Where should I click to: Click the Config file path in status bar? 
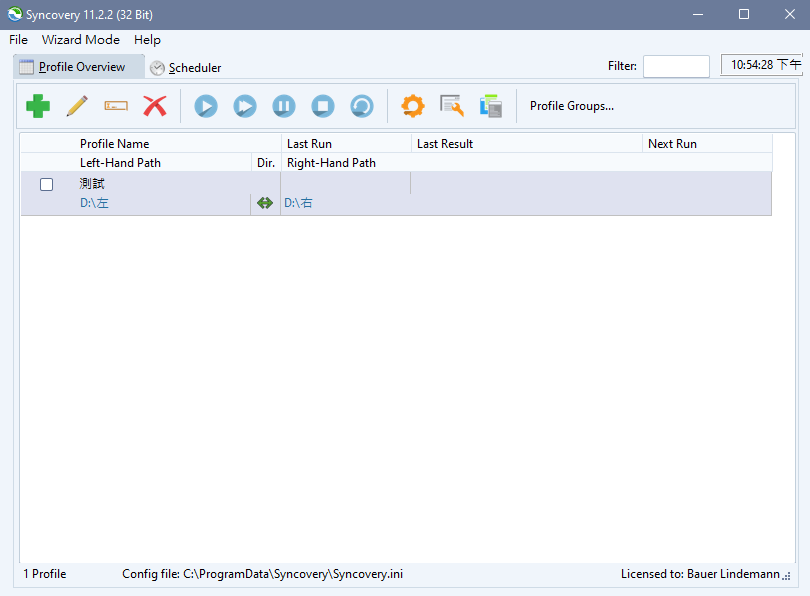point(262,574)
